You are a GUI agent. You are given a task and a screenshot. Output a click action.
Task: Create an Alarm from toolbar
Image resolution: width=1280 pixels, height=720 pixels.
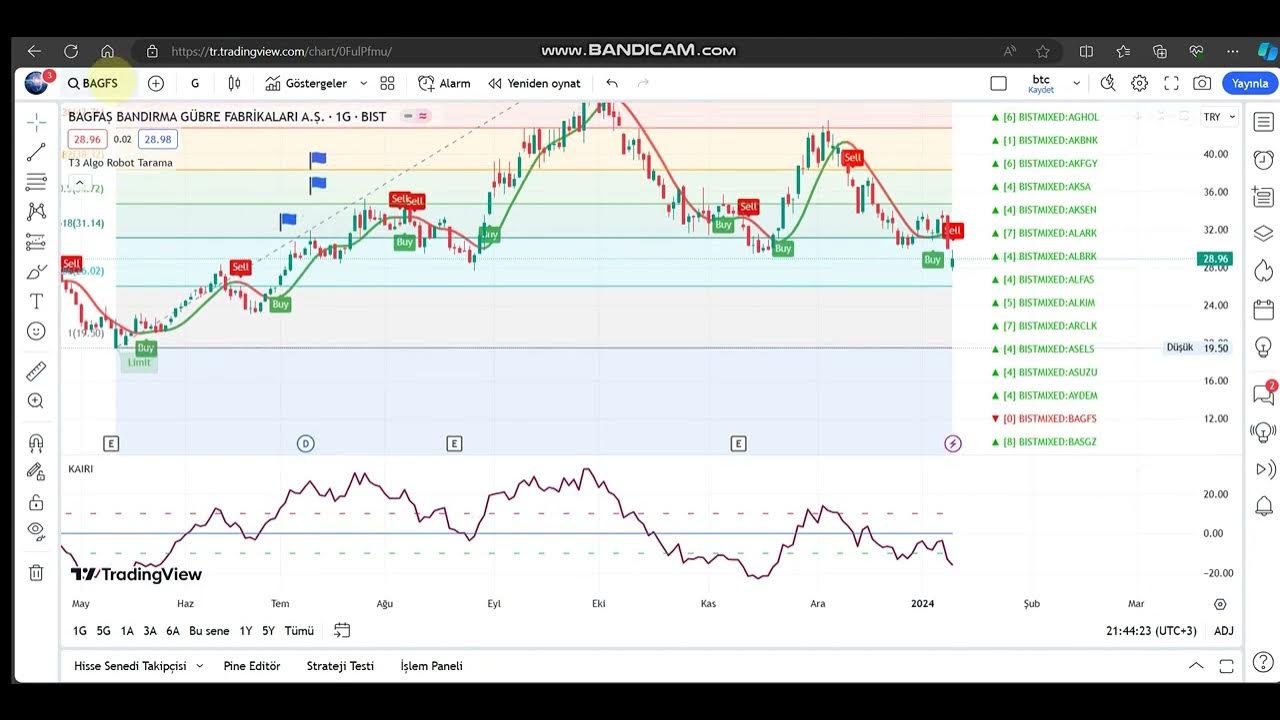click(x=444, y=83)
